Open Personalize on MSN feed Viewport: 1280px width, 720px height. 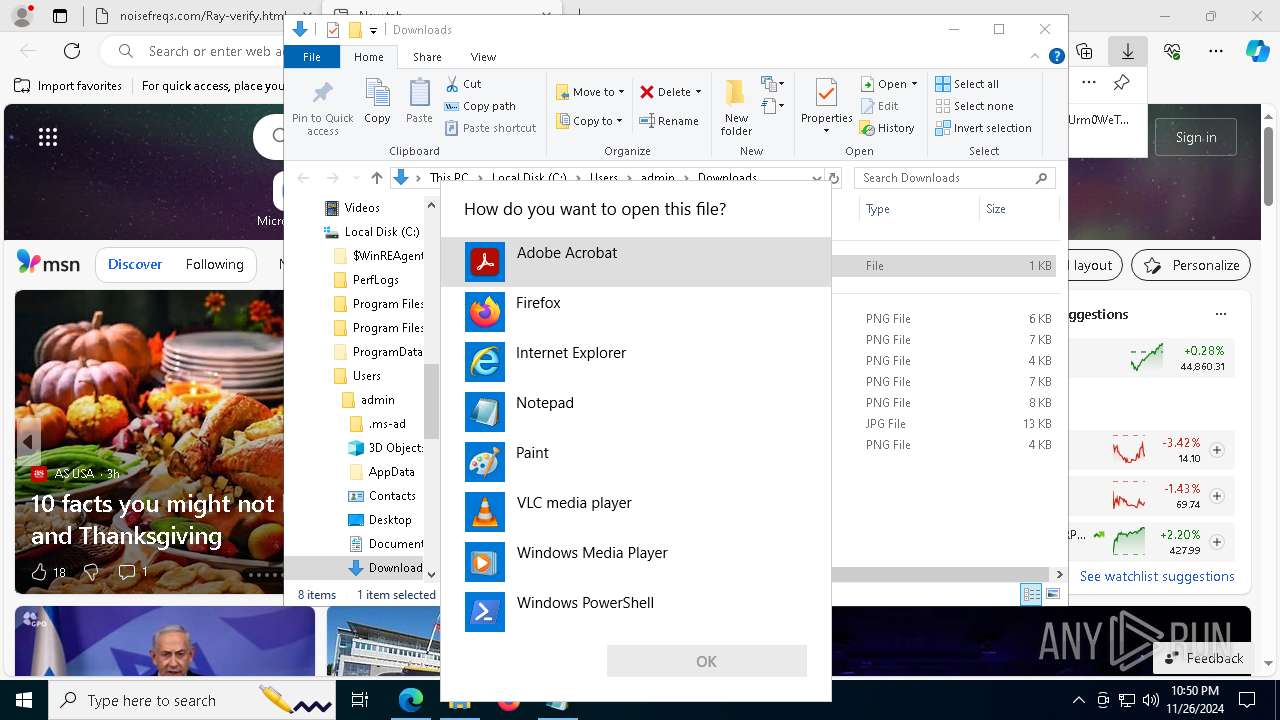point(1191,265)
